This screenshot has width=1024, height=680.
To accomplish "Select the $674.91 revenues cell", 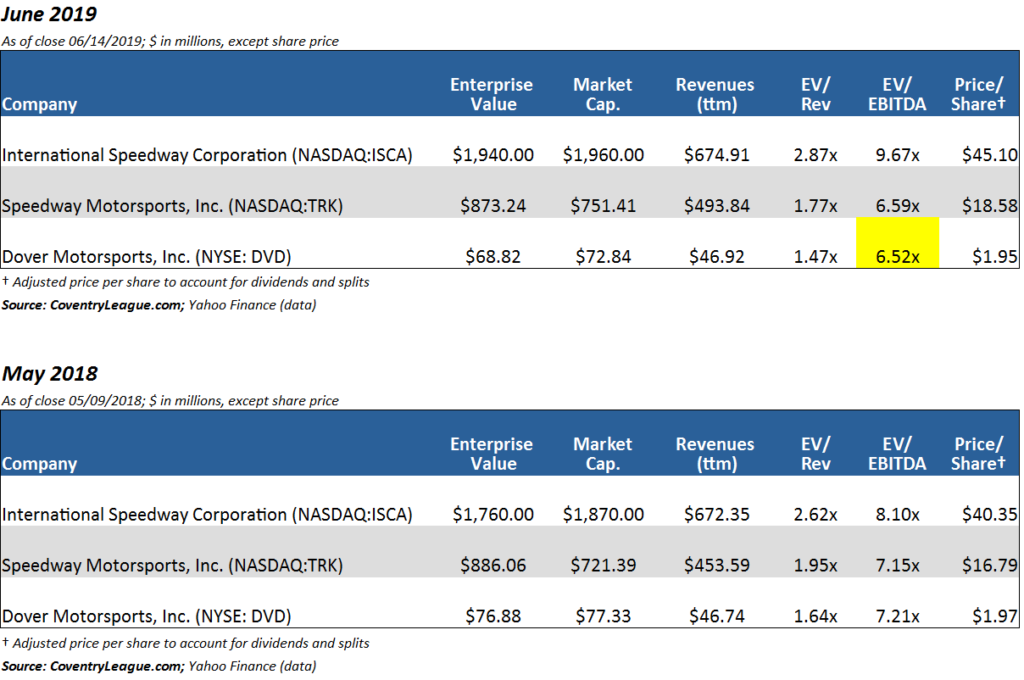I will pyautogui.click(x=716, y=155).
